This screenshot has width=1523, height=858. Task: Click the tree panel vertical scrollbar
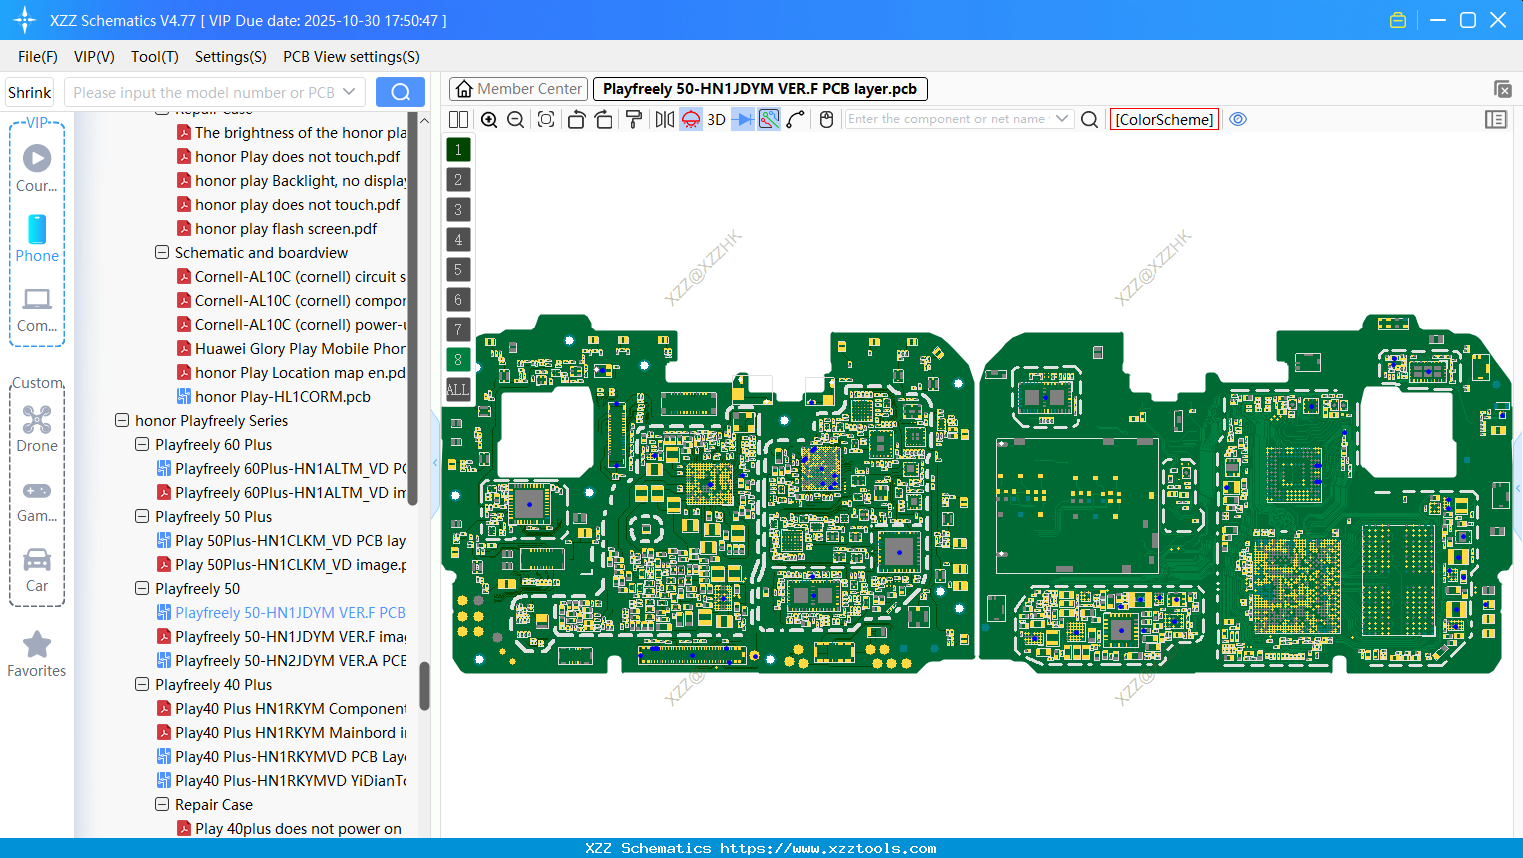click(424, 686)
